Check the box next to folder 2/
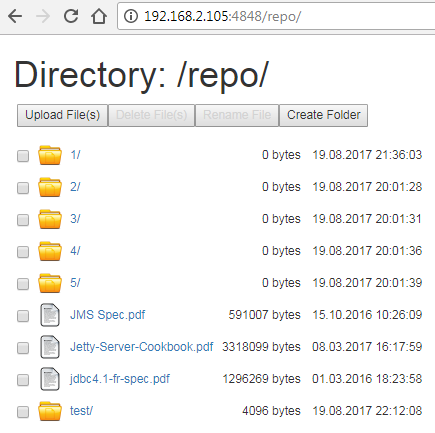This screenshot has height=433, width=435. coord(23,188)
